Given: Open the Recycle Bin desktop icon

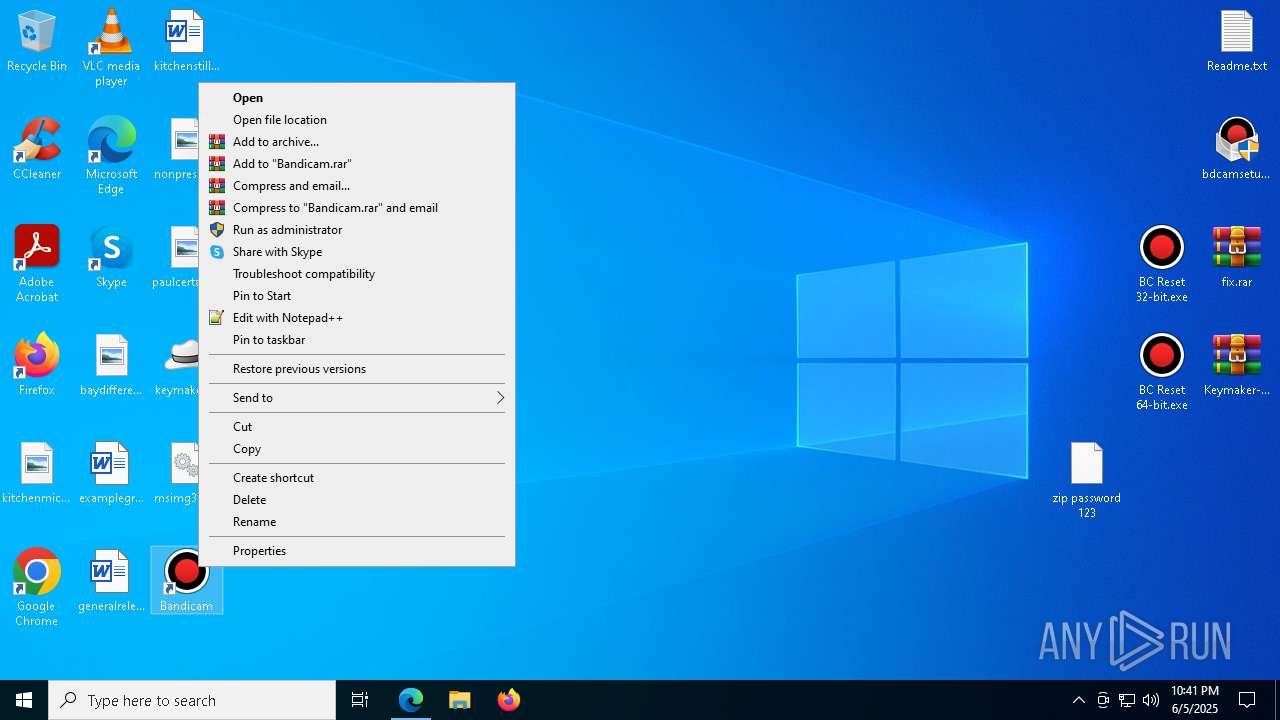Looking at the screenshot, I should [37, 42].
